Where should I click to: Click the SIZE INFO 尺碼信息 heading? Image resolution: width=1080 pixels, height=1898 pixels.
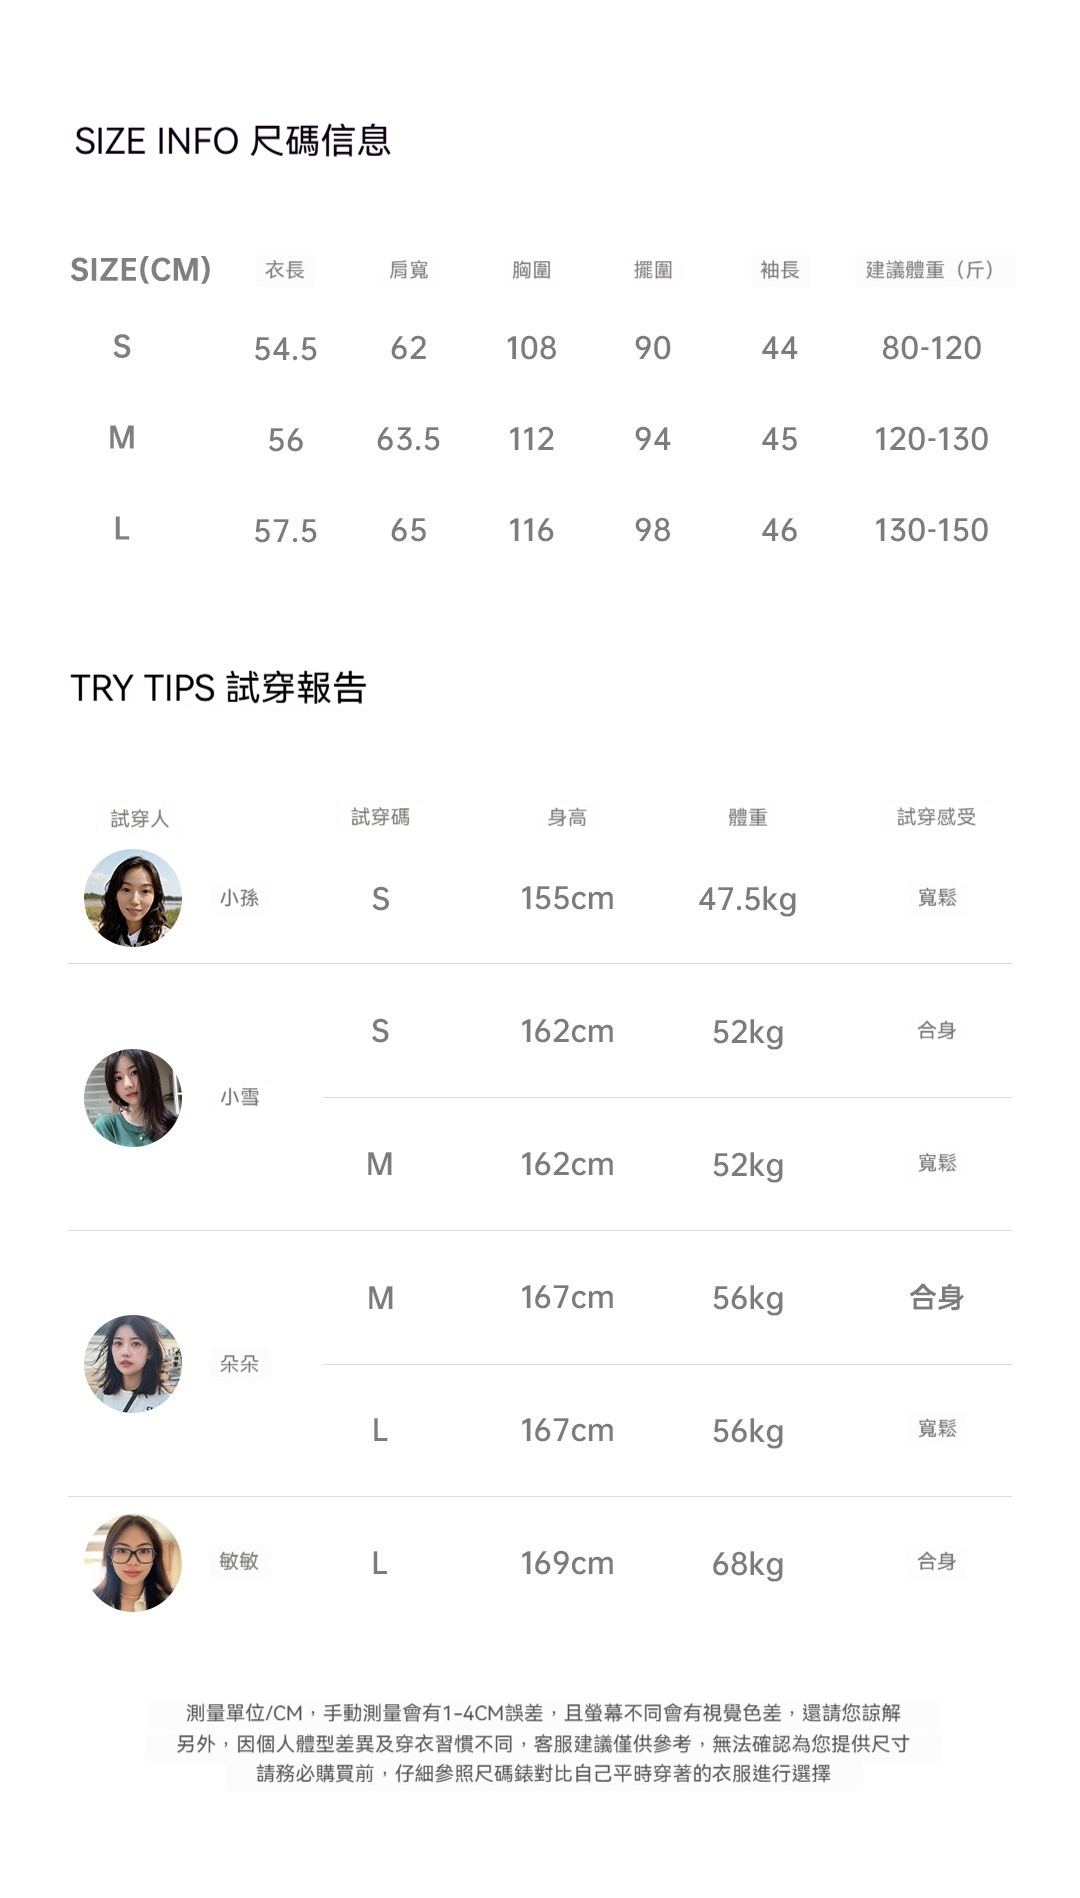coord(232,141)
